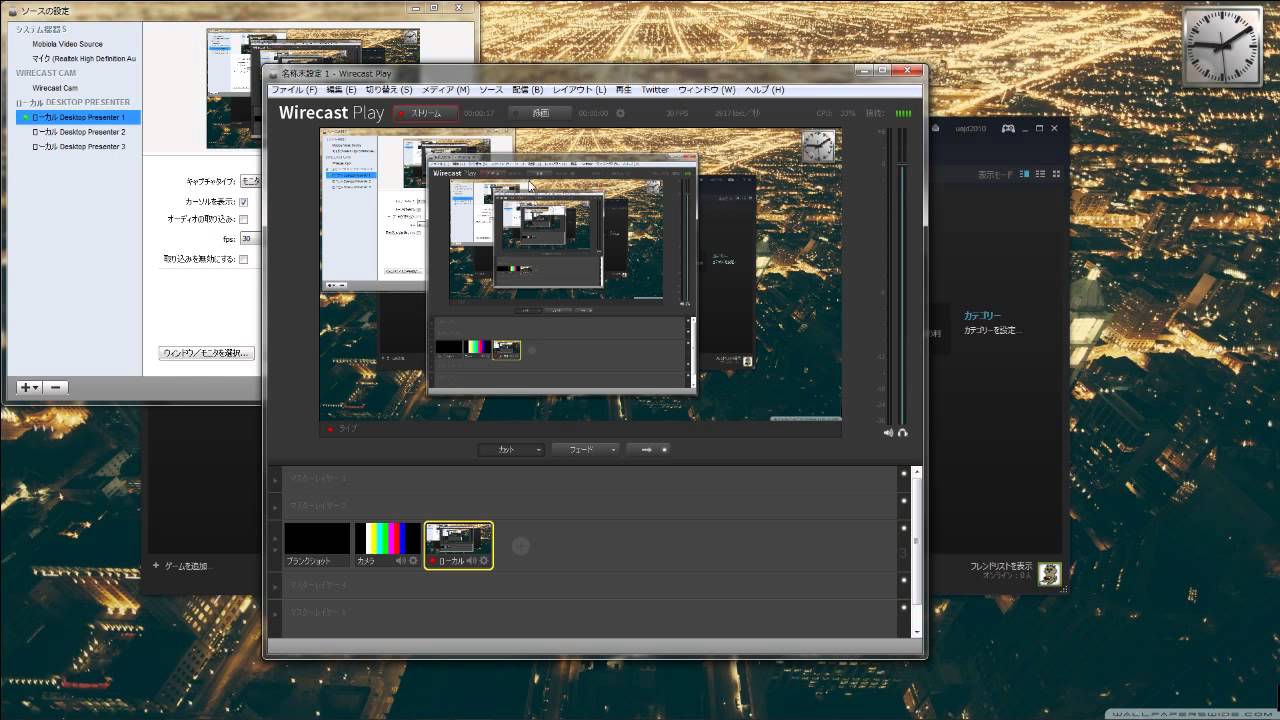Select the ローカル desktop shot thumbnail

coord(459,545)
